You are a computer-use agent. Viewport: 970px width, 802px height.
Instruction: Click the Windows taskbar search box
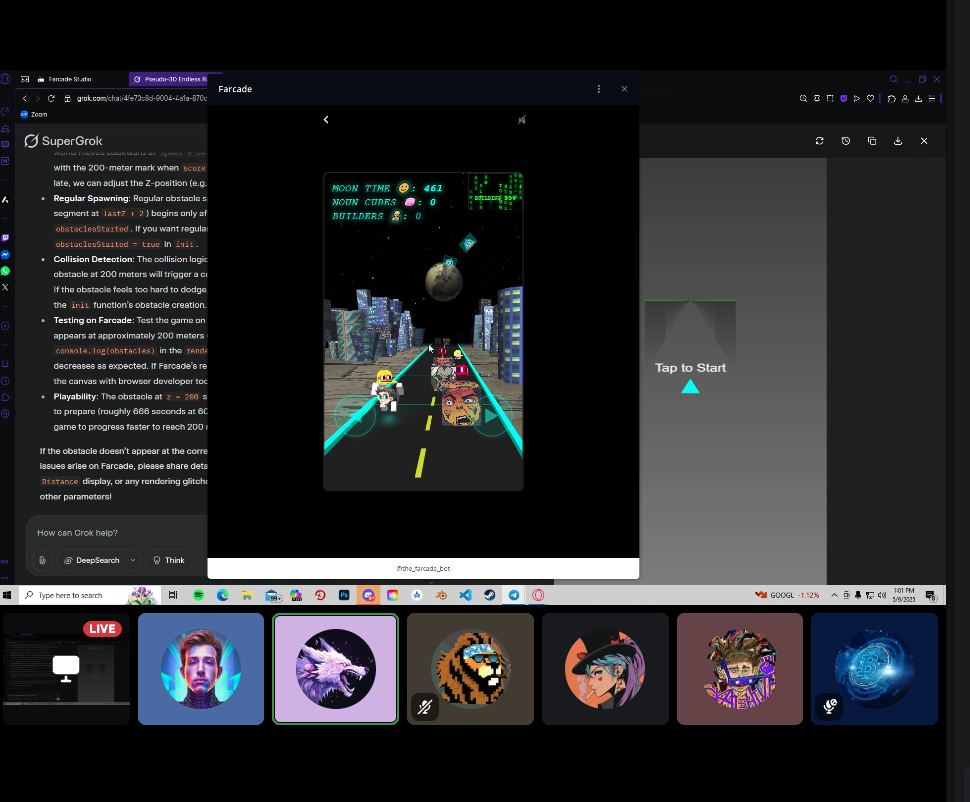pos(90,595)
